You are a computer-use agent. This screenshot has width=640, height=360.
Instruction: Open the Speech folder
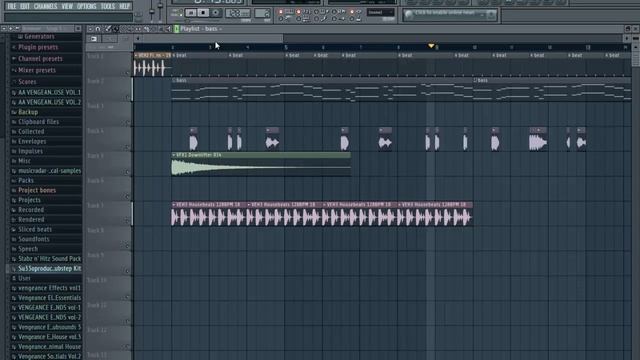[28, 249]
